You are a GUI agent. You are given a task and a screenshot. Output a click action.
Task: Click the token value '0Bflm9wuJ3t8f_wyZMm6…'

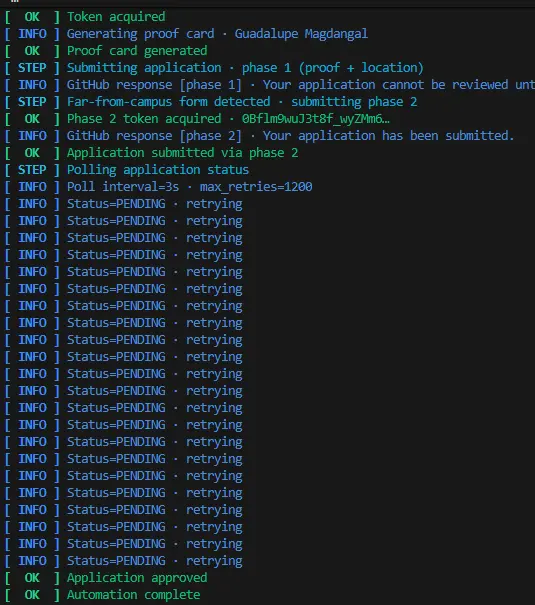316,119
